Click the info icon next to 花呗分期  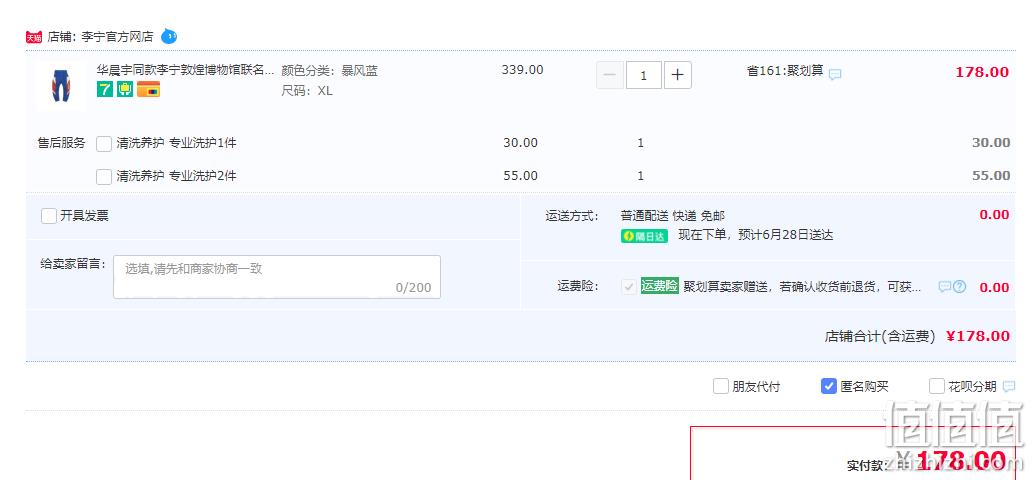[1009, 387]
